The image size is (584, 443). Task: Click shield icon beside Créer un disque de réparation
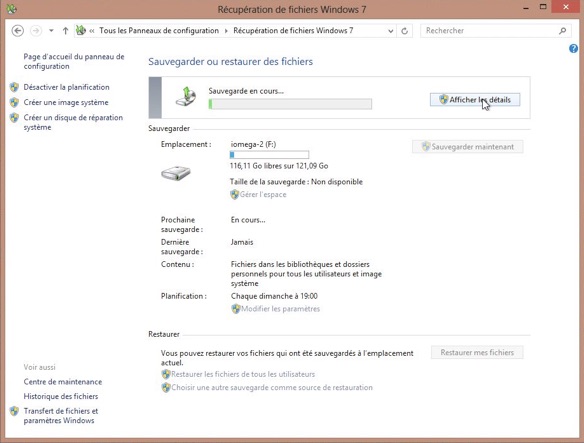(15, 118)
